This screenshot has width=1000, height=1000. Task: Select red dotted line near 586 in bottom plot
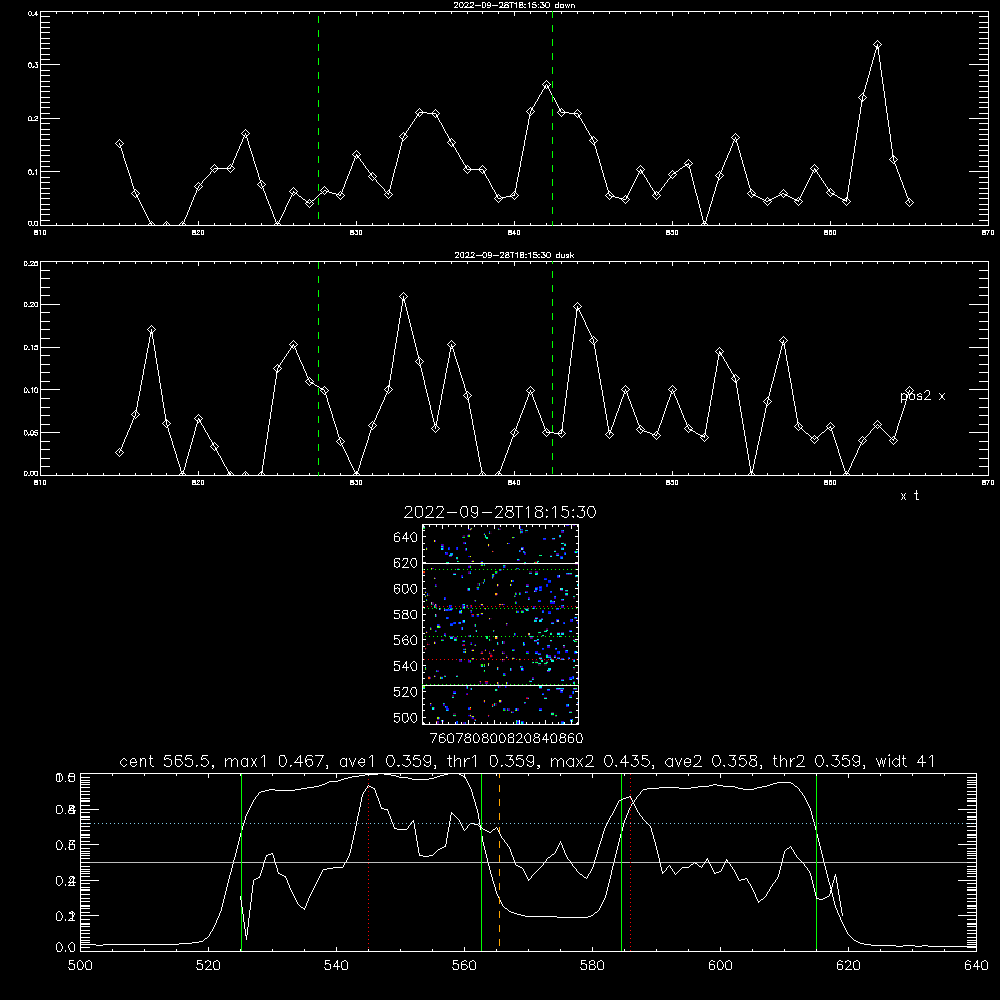(x=631, y=861)
